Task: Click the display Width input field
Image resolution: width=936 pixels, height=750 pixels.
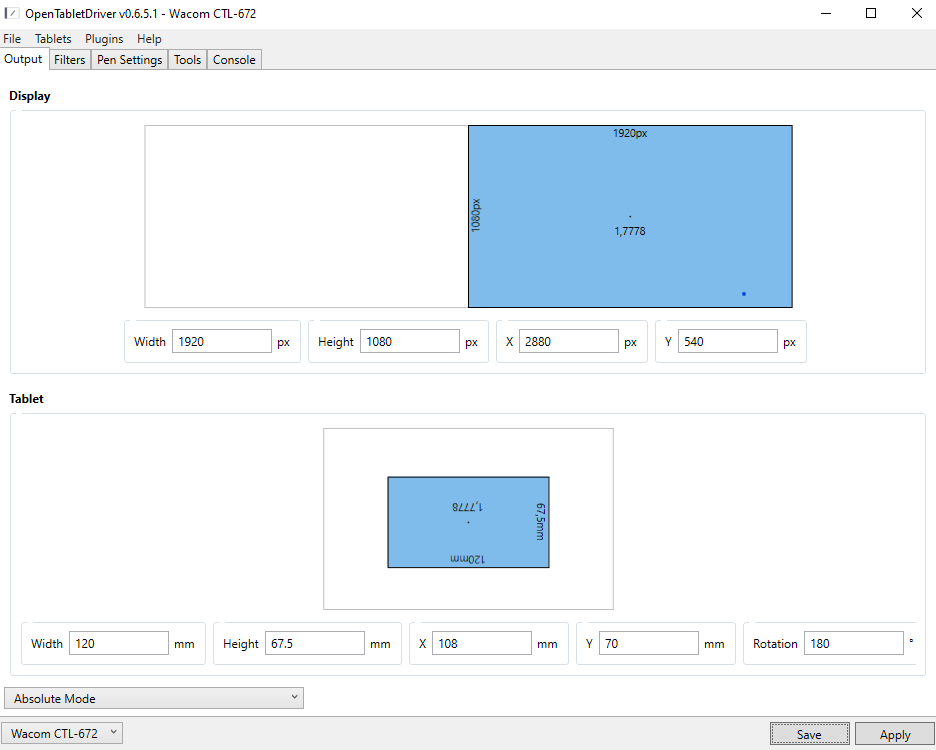Action: (x=221, y=341)
